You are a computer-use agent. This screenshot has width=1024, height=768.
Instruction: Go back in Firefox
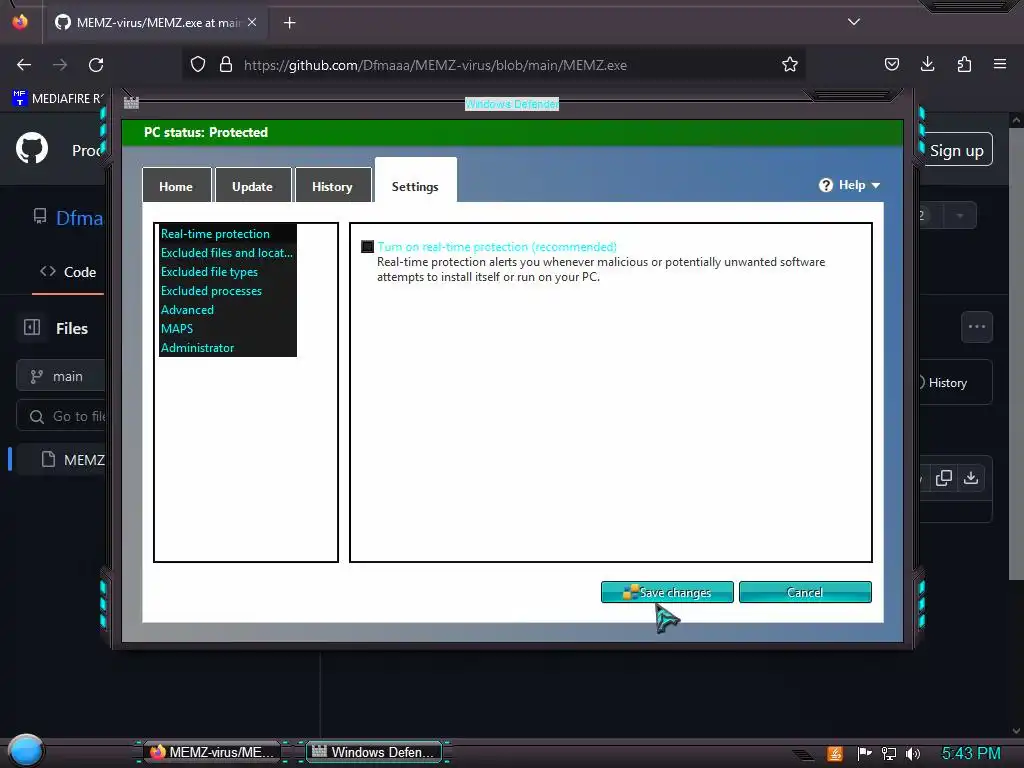(24, 65)
